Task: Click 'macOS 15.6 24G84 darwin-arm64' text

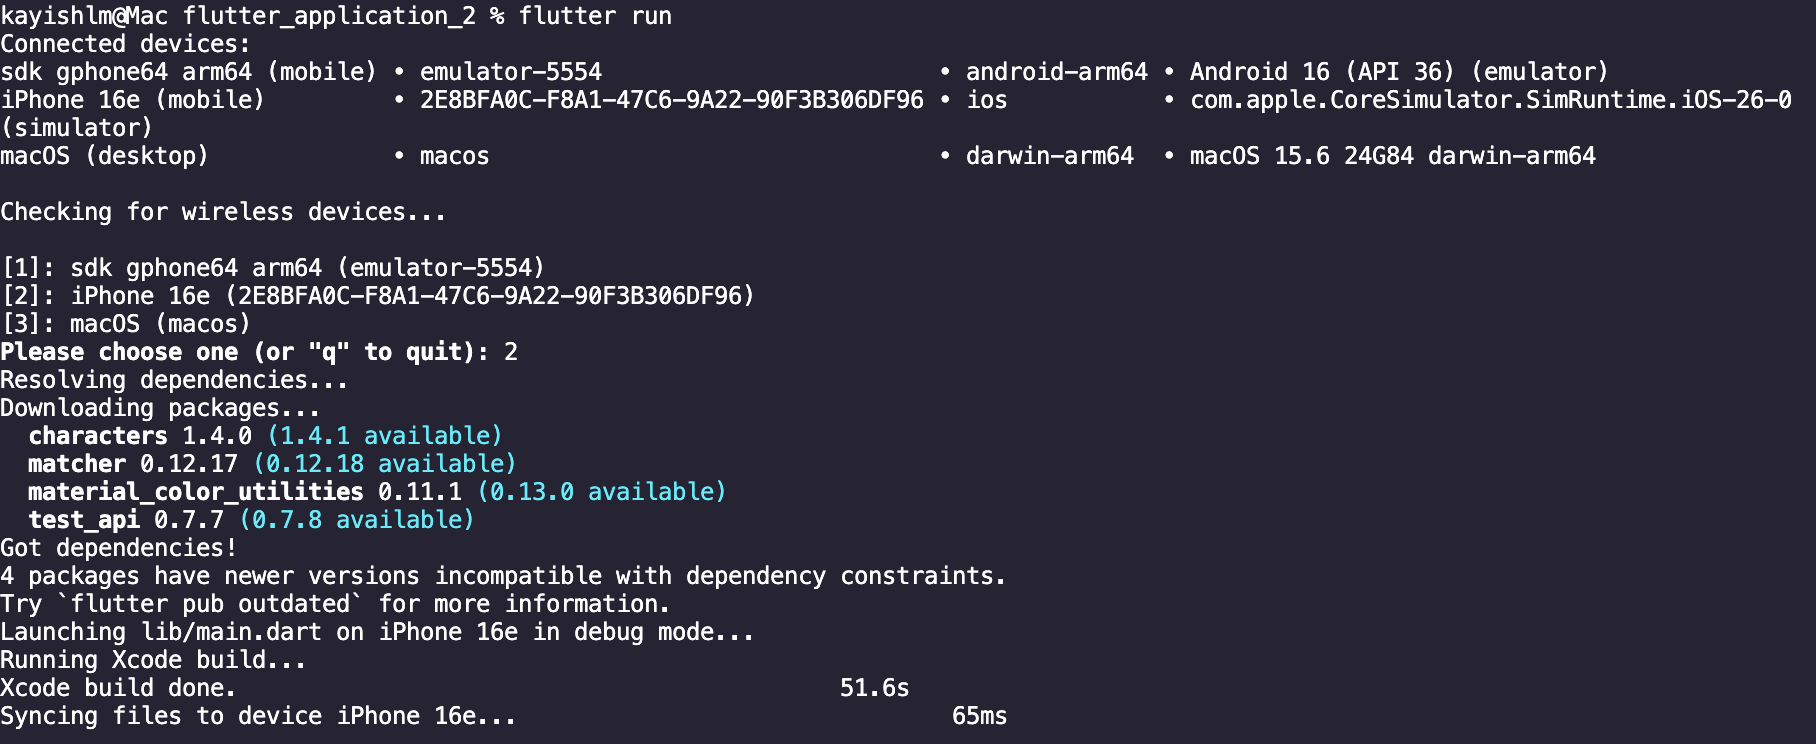Action: [1392, 156]
